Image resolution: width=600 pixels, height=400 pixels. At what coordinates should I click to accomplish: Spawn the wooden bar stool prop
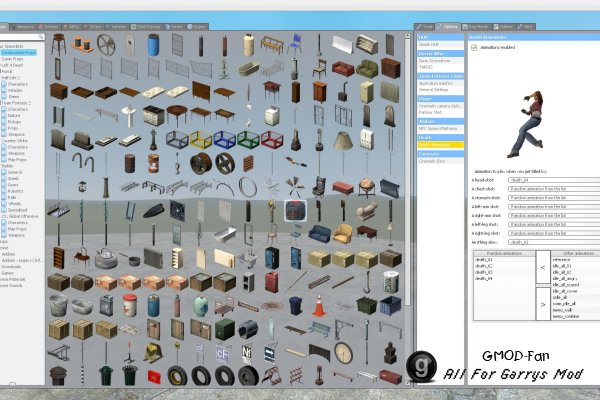59,44
